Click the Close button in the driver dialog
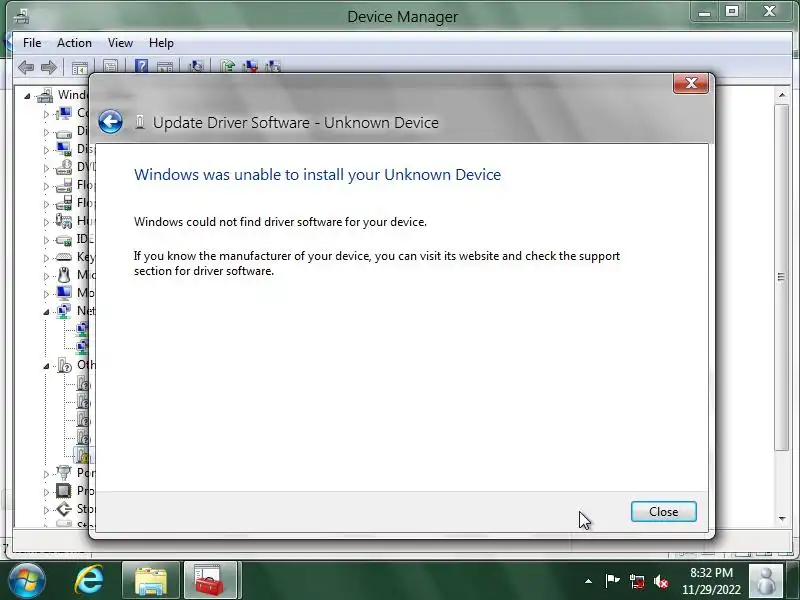Screen dimensions: 800x600 coord(663,511)
